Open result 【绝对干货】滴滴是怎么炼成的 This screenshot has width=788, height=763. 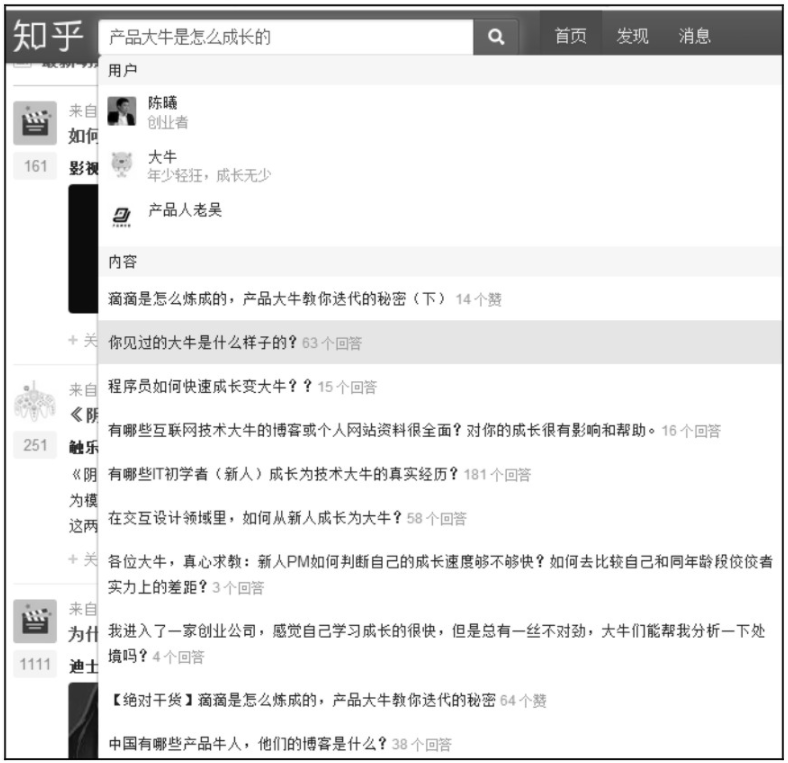point(440,700)
